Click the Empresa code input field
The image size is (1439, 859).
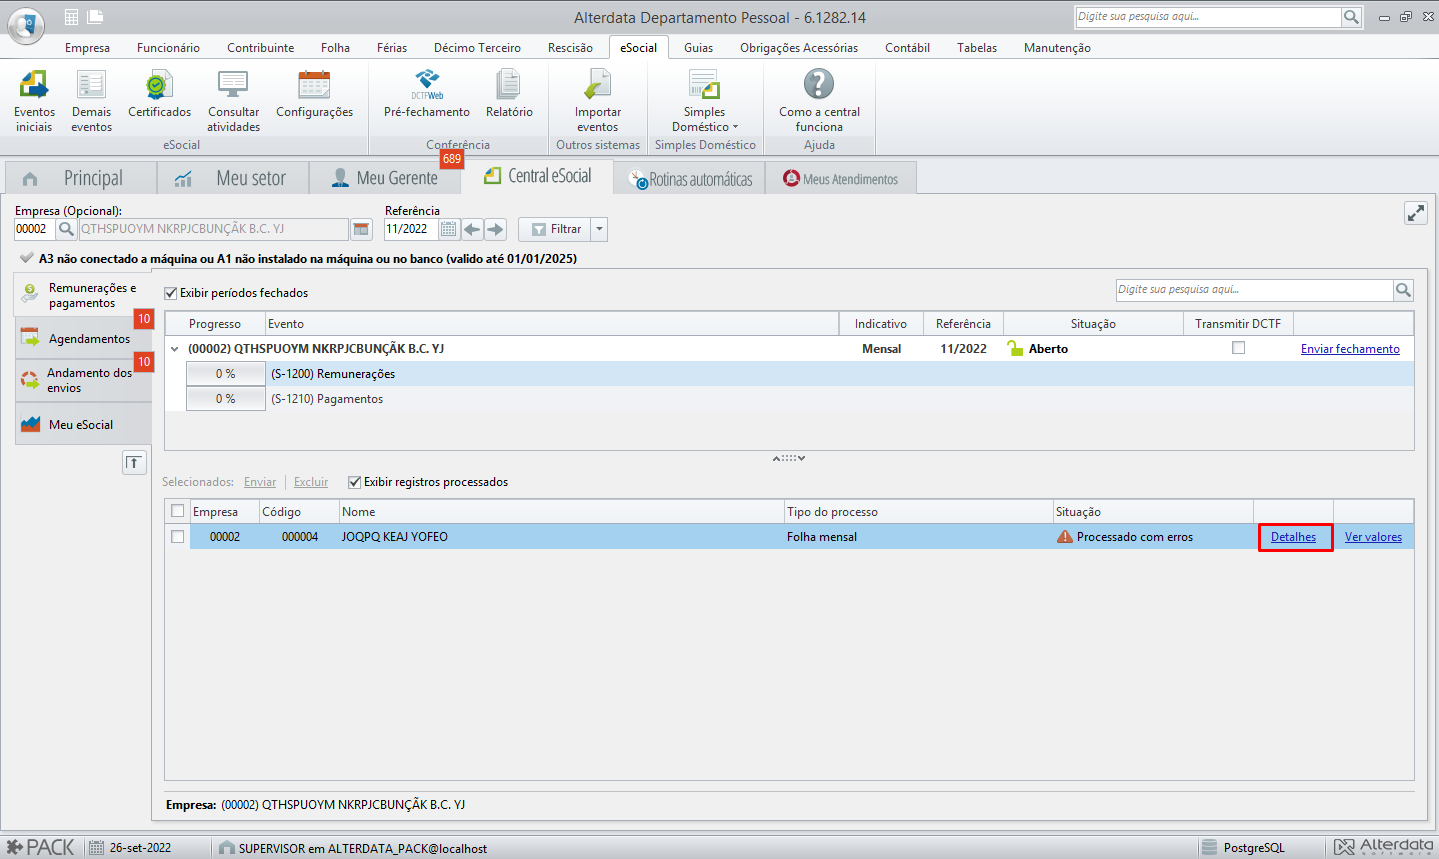35,229
